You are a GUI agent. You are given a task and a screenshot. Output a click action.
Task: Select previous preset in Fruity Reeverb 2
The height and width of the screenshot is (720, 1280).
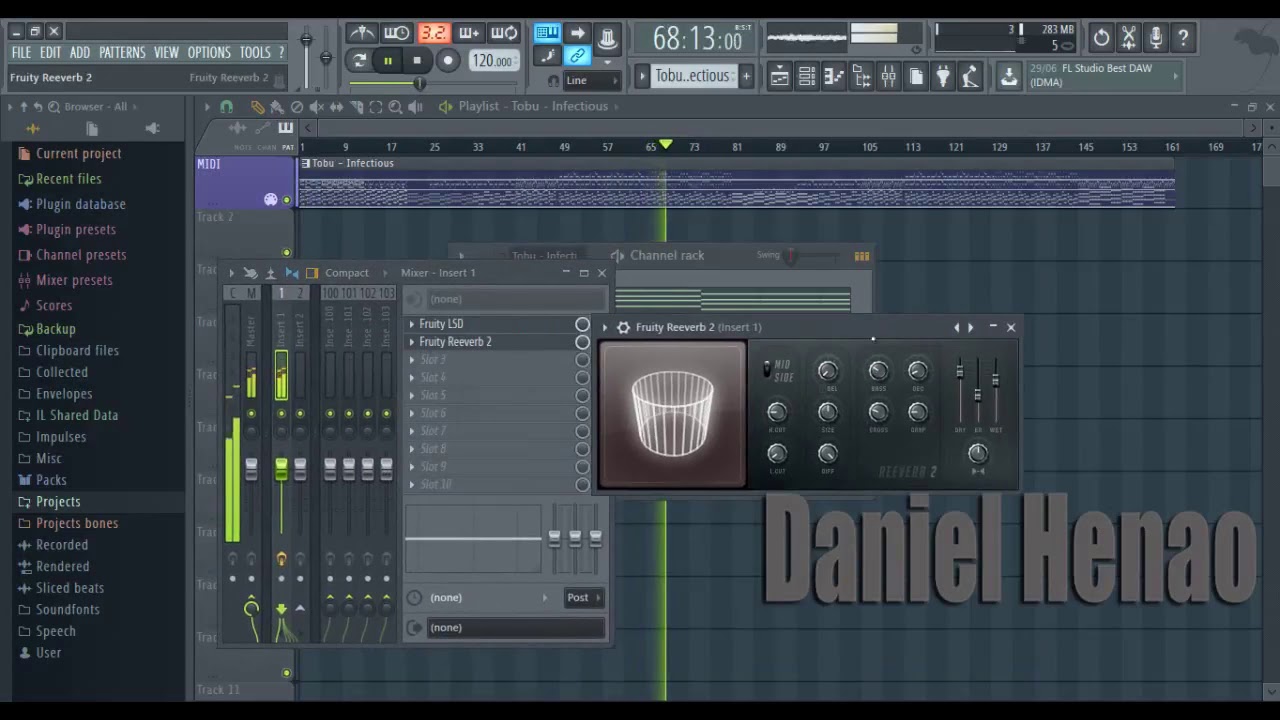click(x=957, y=327)
